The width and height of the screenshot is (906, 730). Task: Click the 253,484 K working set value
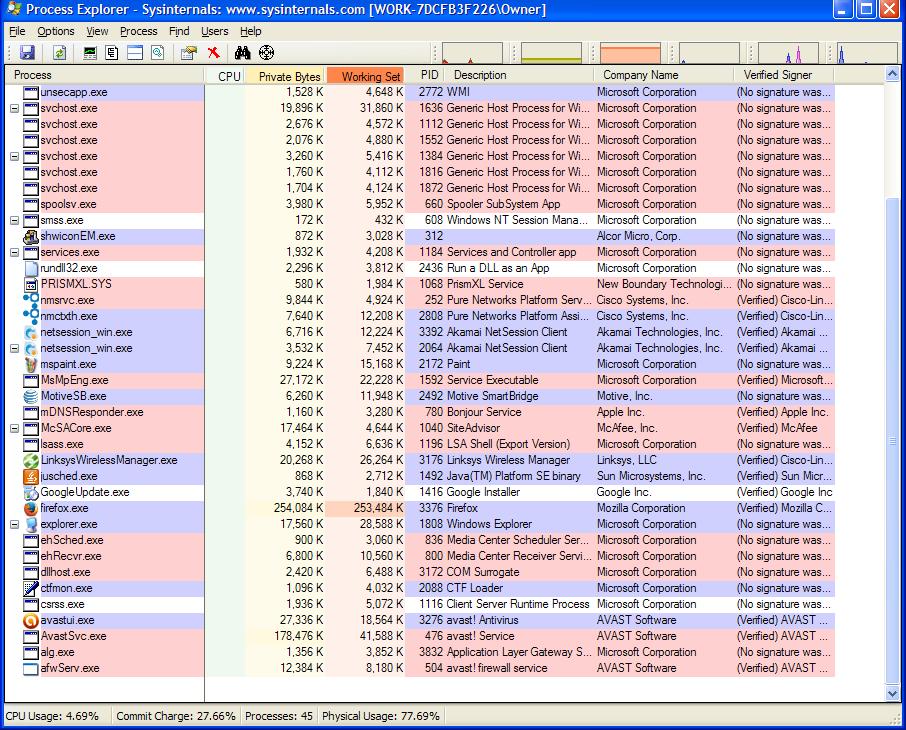378,509
